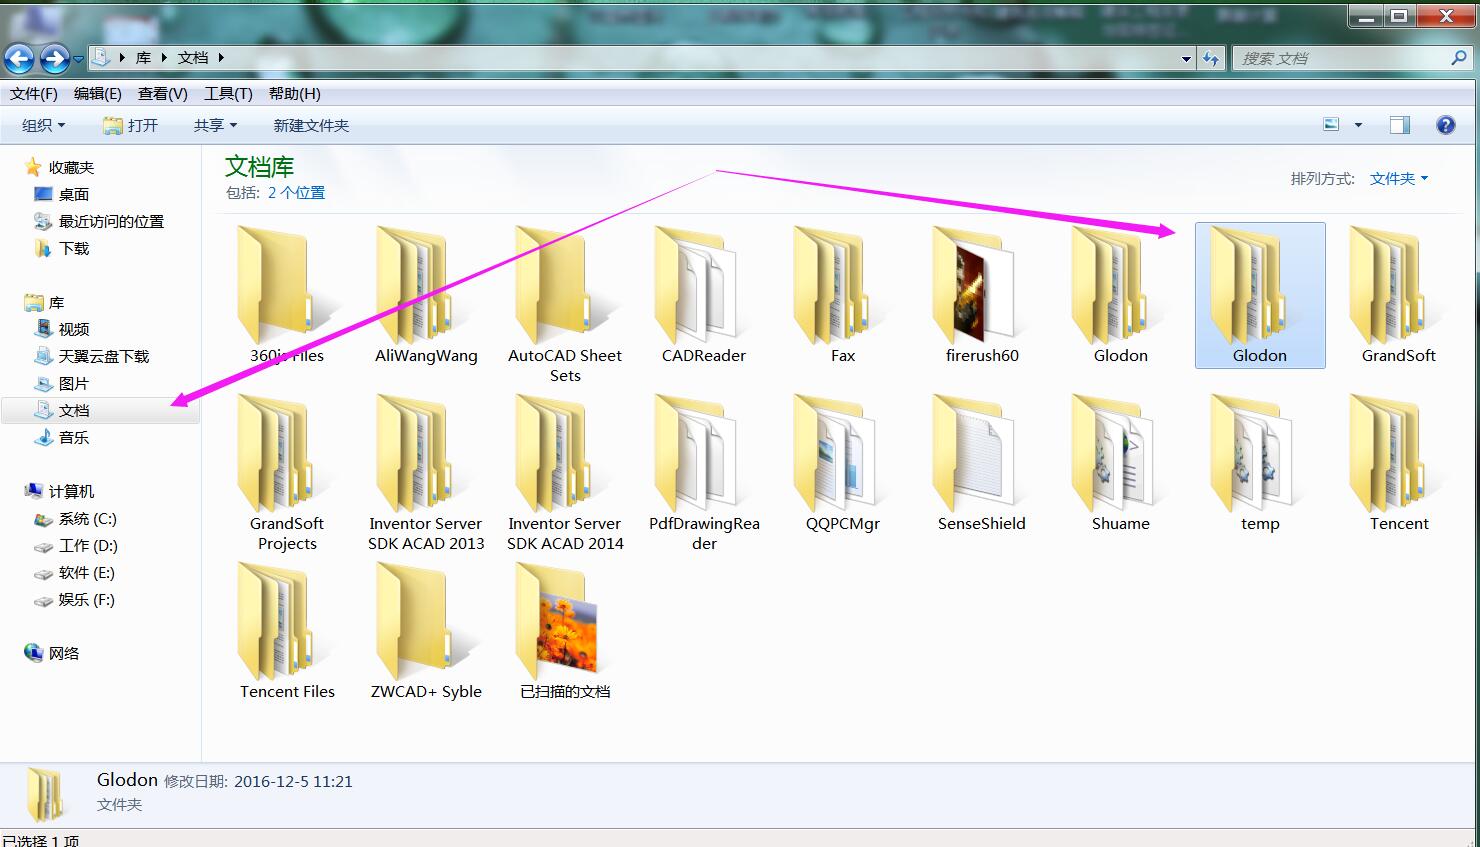Select the temp folder

[1260, 463]
